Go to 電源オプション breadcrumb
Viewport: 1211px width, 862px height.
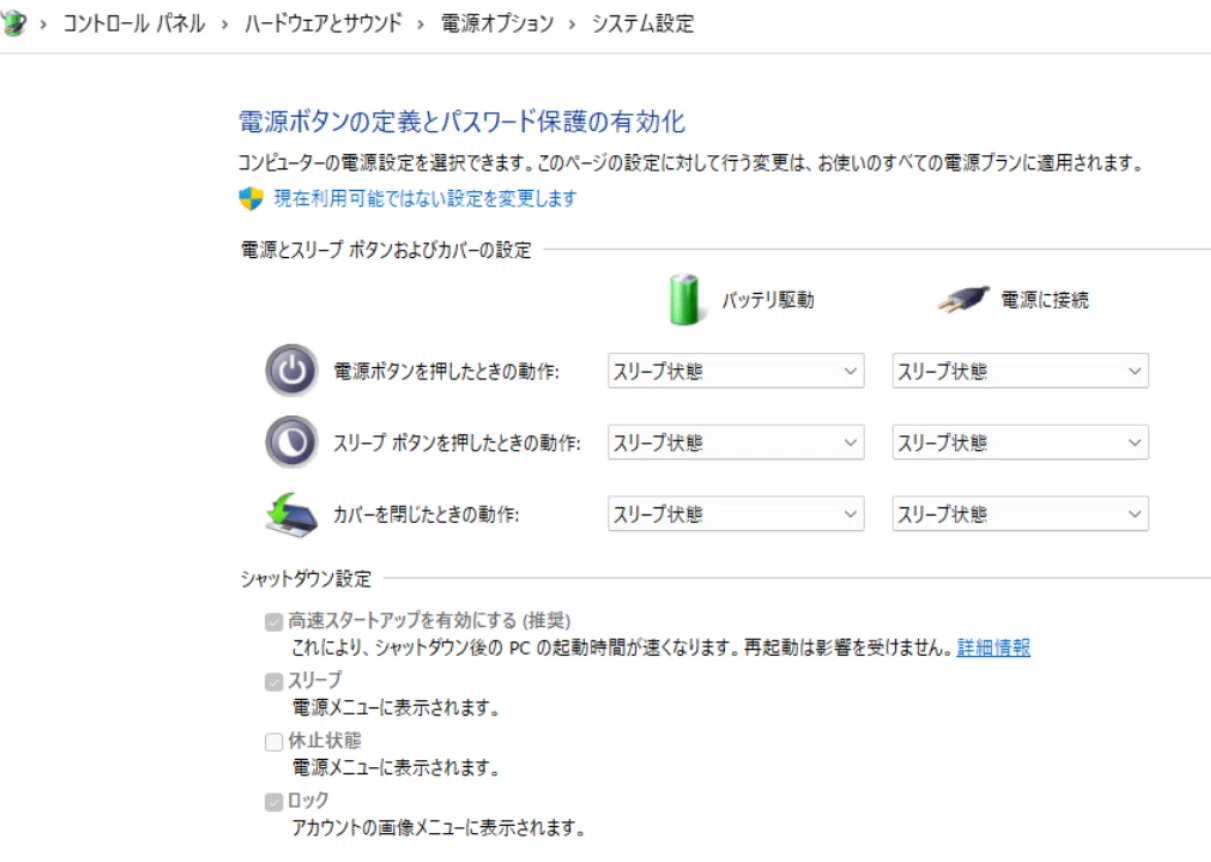click(497, 23)
